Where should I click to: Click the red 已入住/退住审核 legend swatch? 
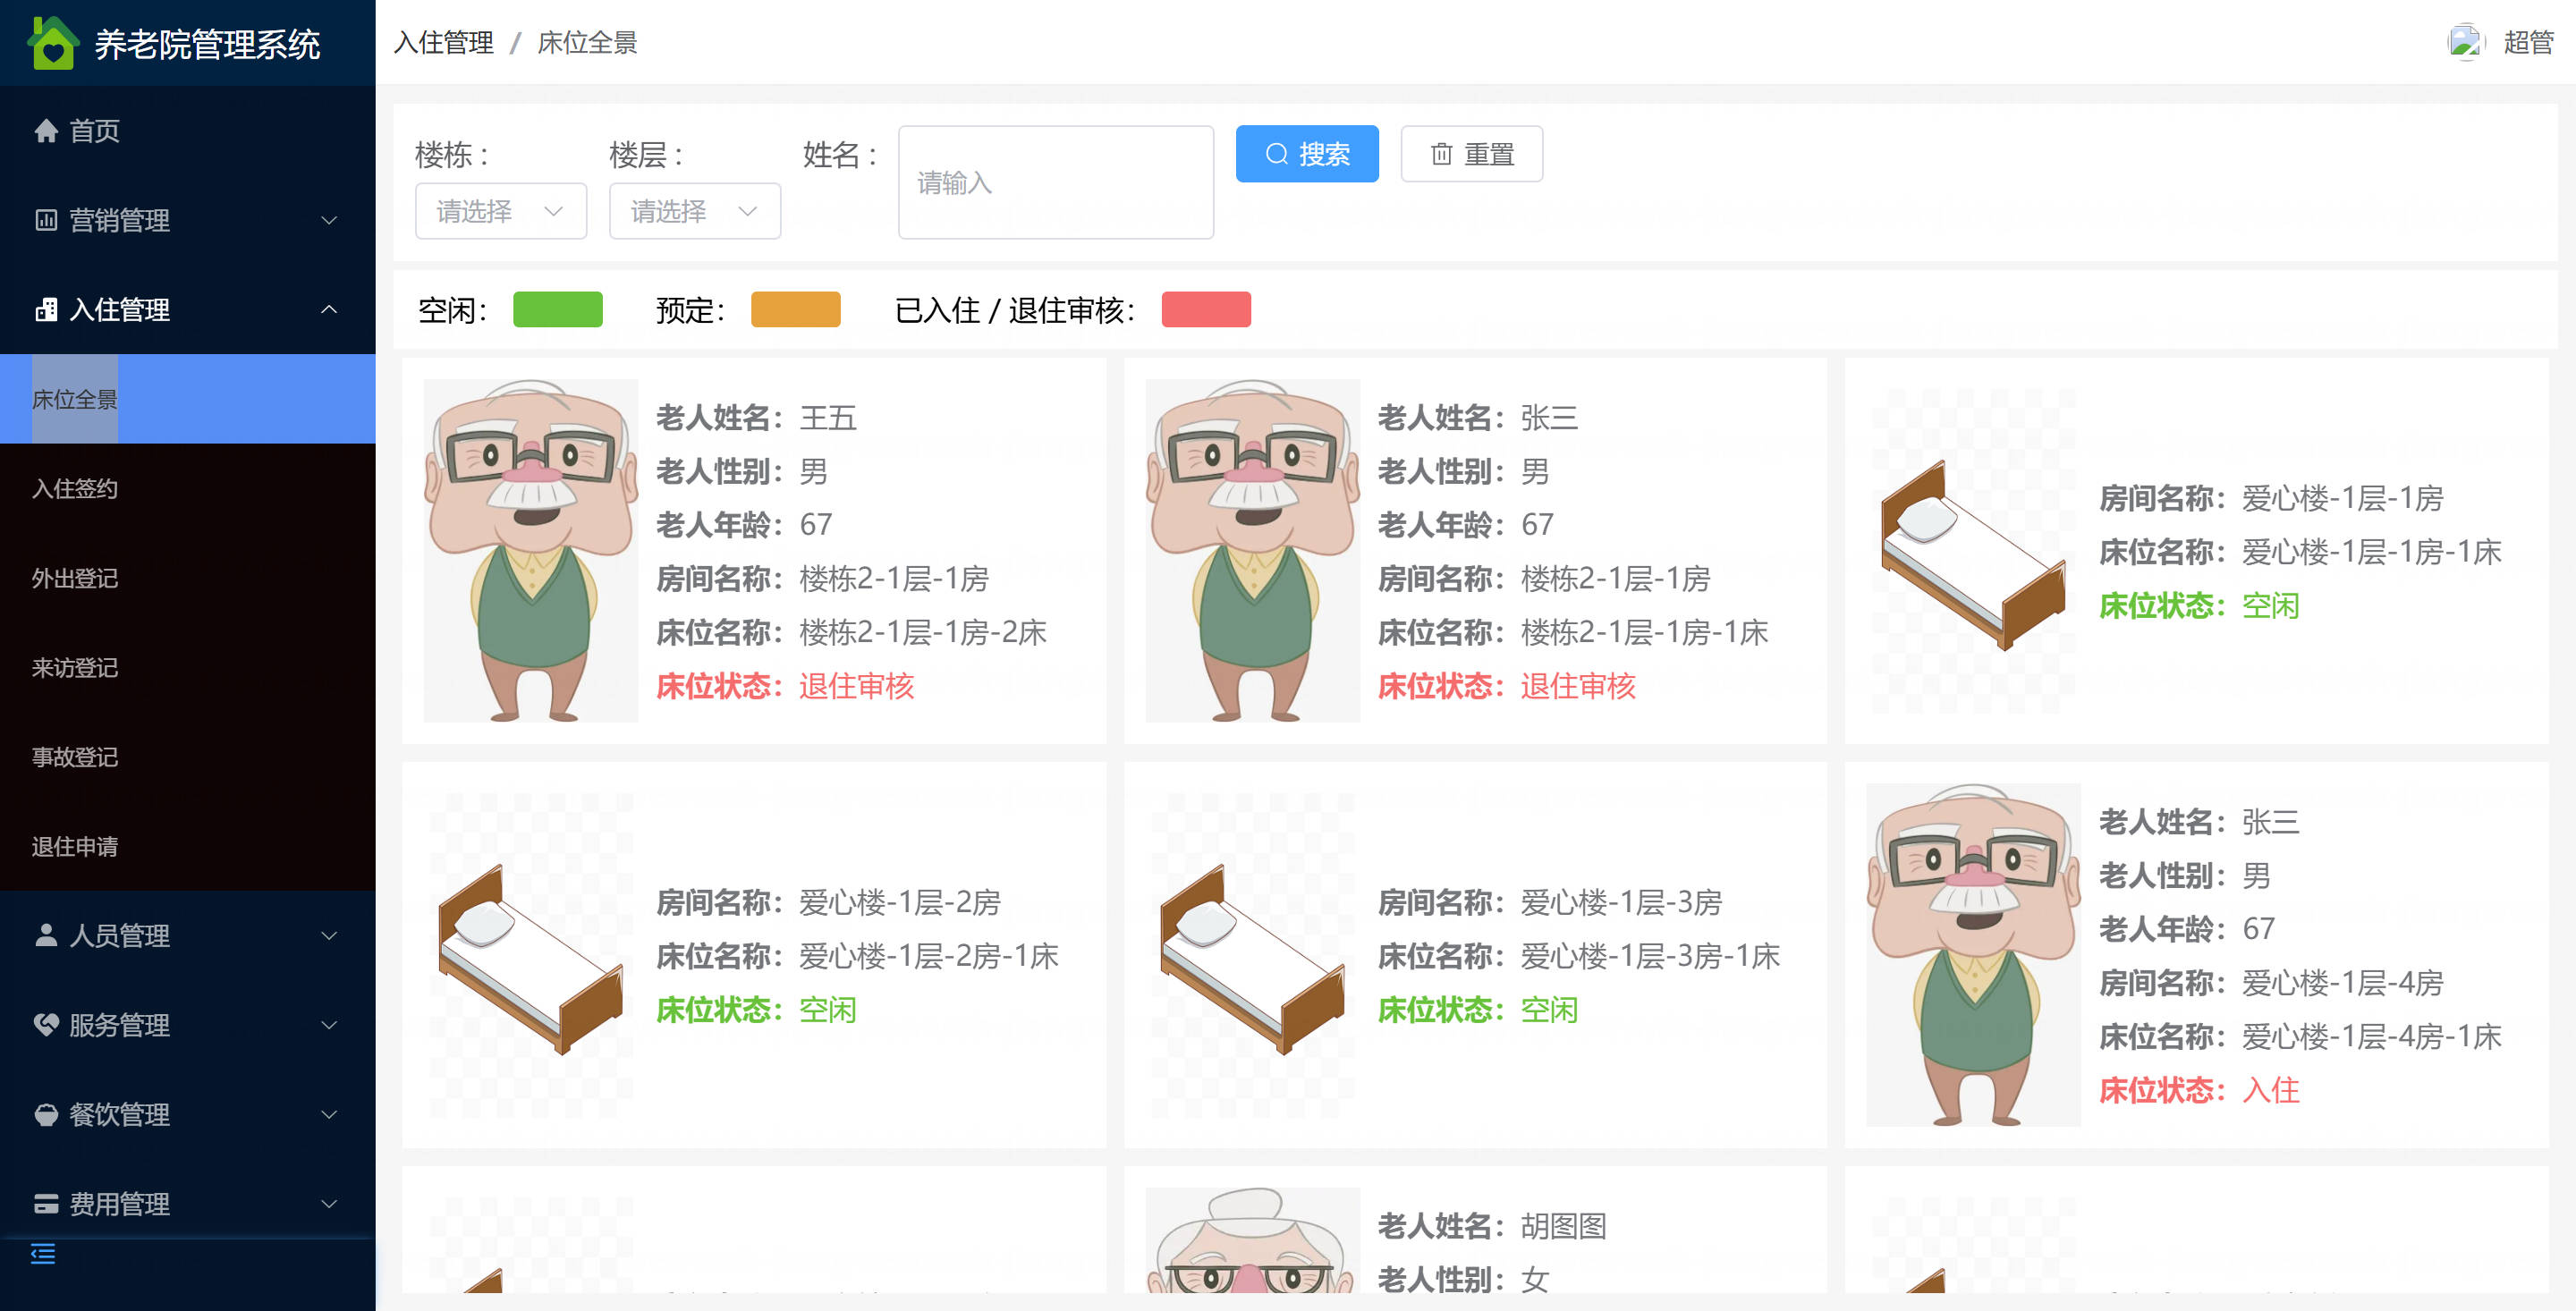(x=1206, y=310)
